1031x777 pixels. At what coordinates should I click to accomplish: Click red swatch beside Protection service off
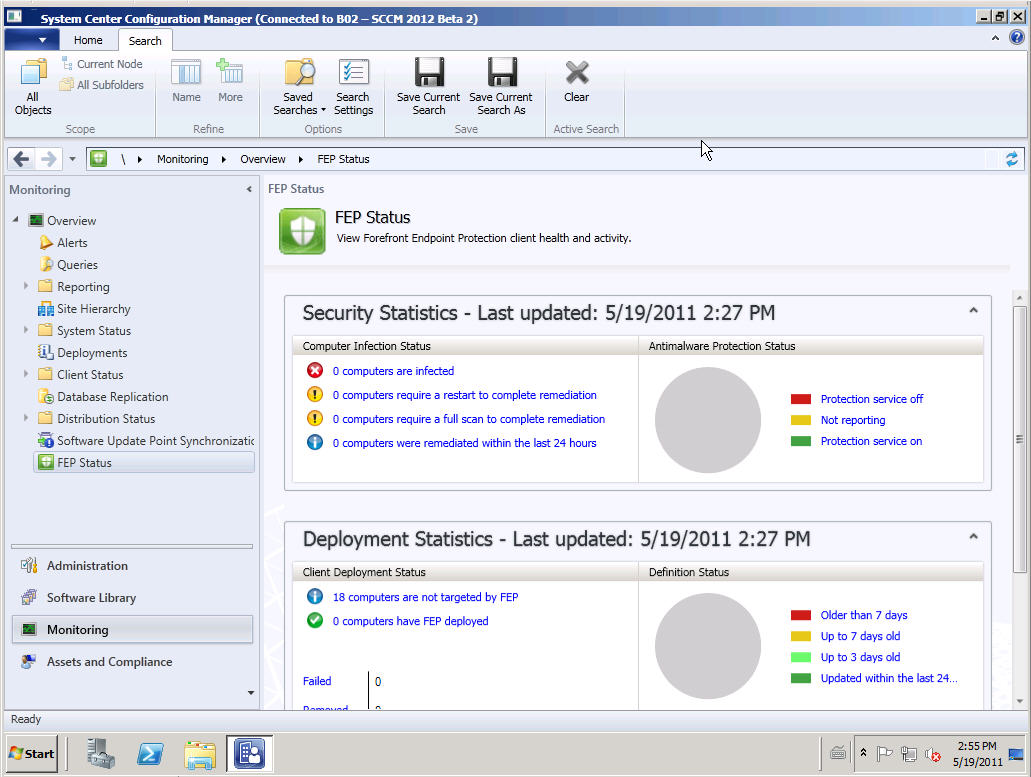[x=800, y=399]
